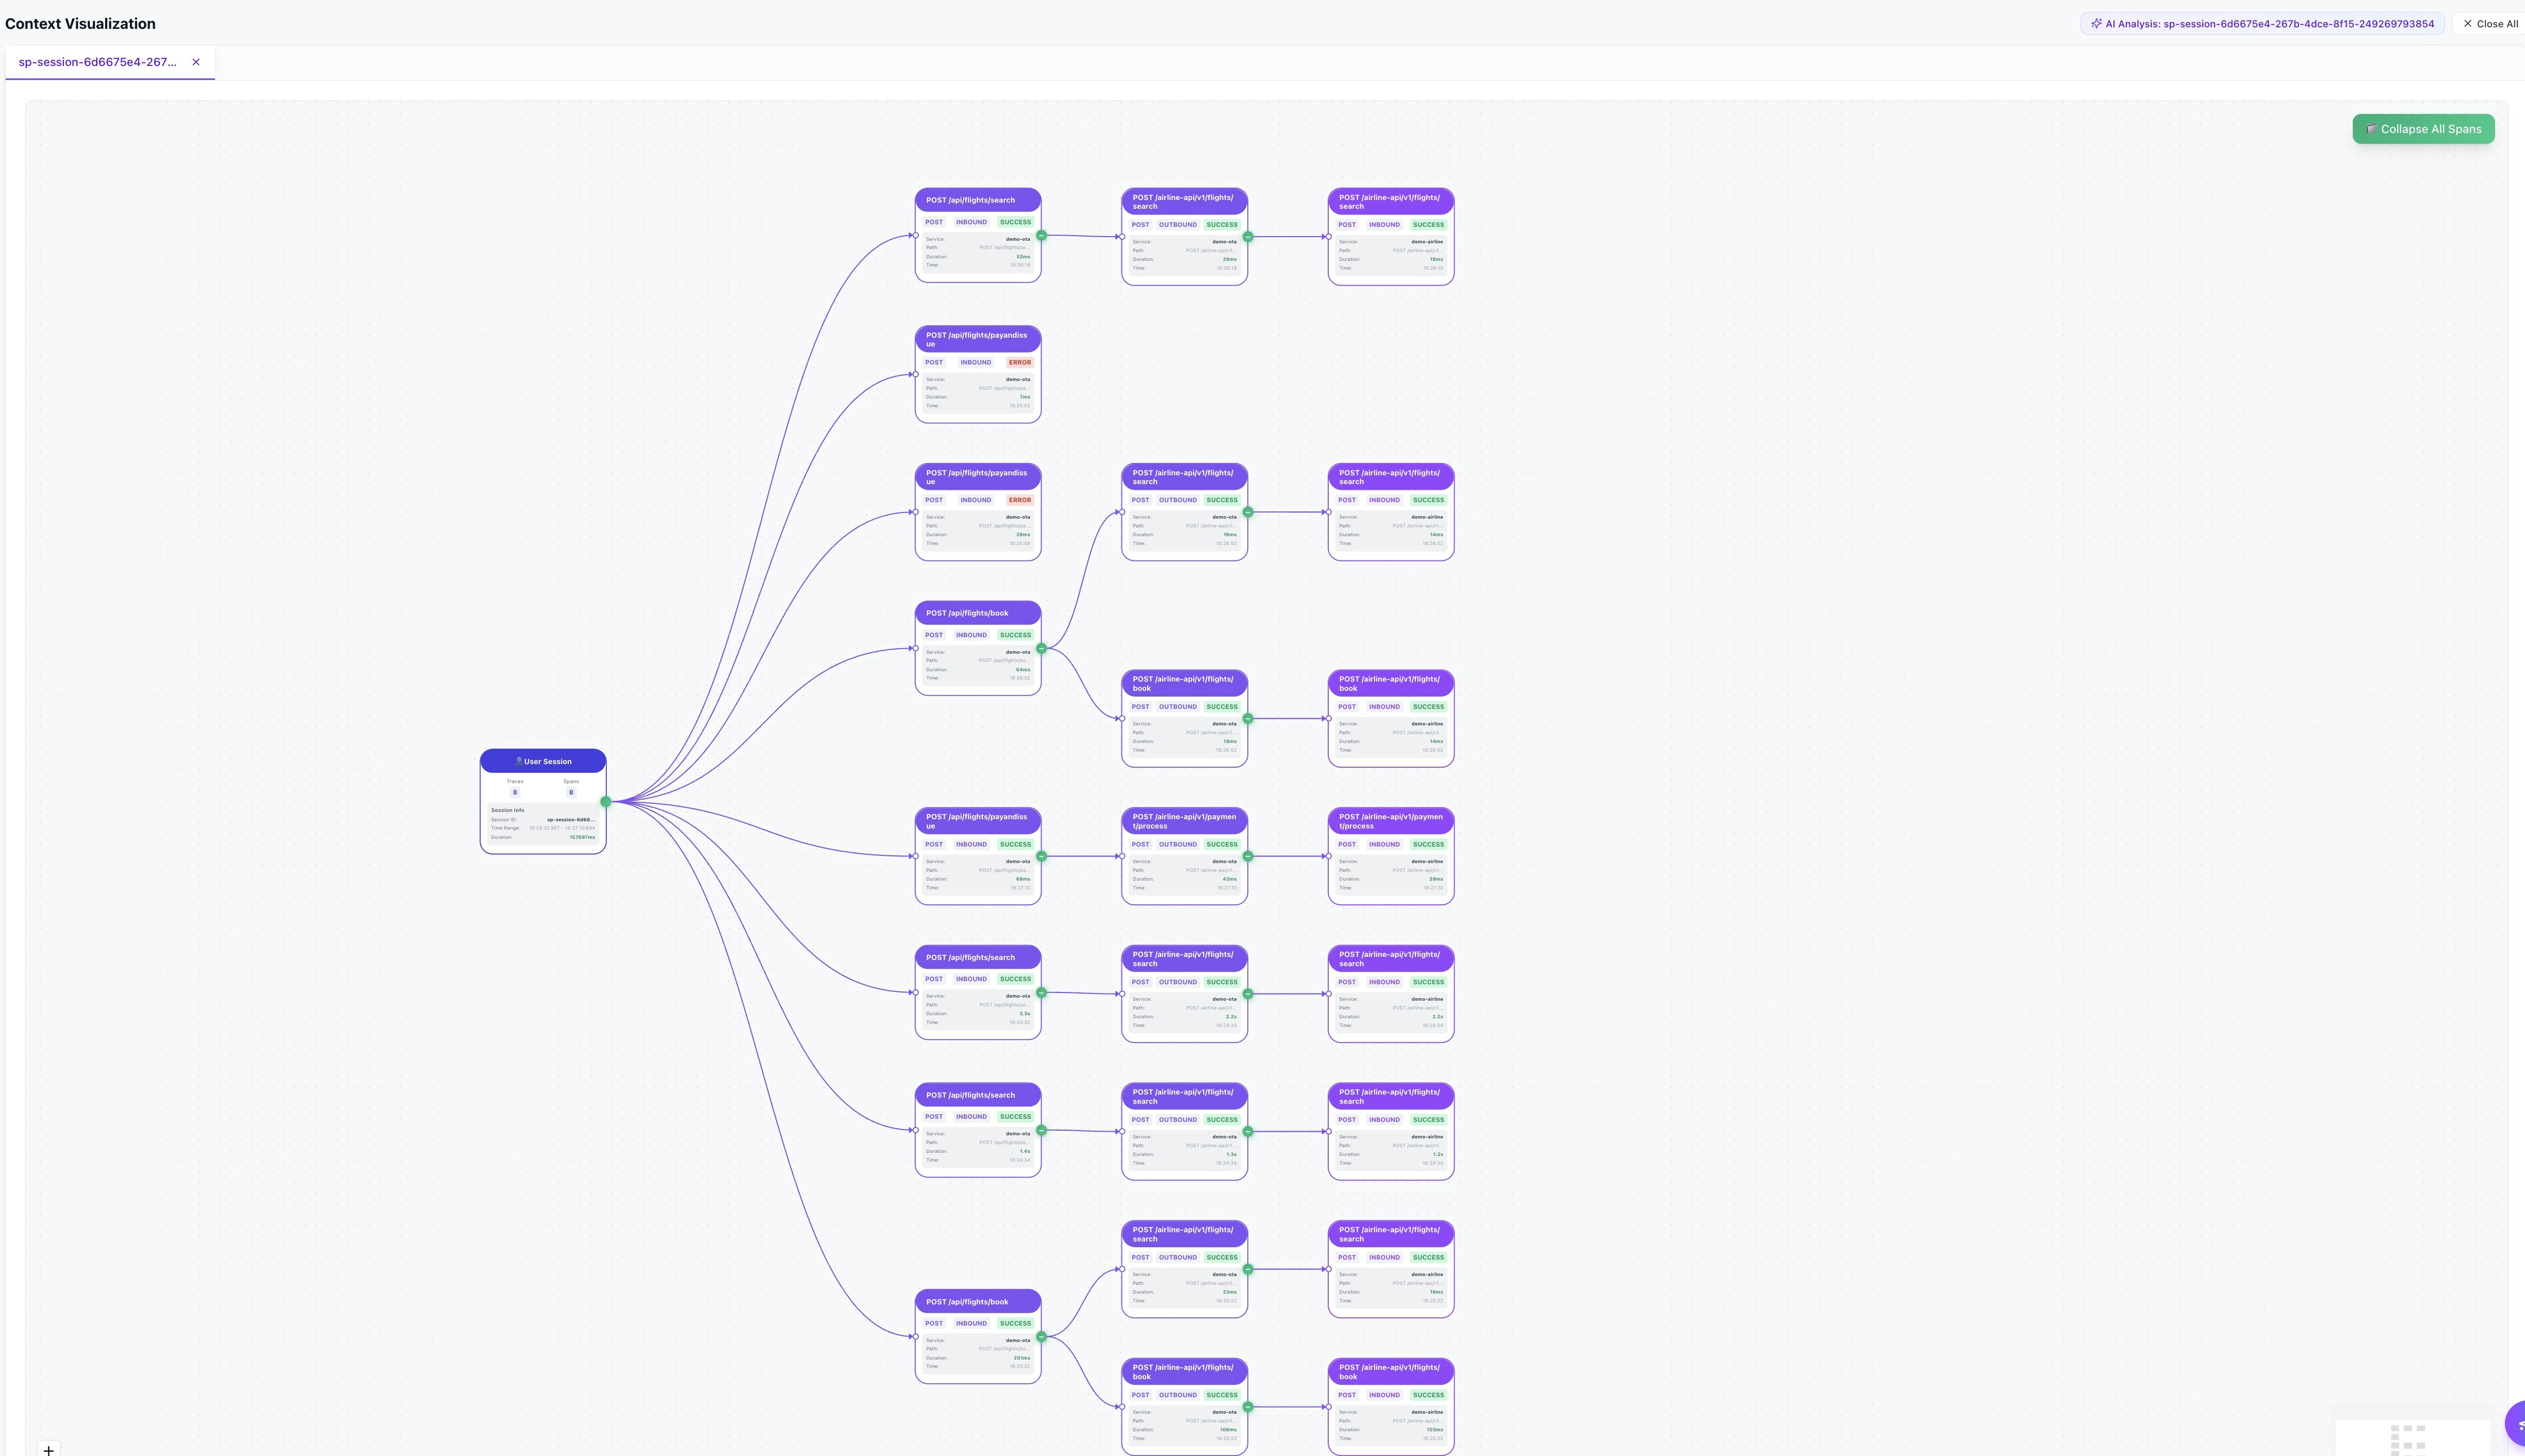Collapse the bottom POST /api/flights/book node's children

point(1041,1336)
